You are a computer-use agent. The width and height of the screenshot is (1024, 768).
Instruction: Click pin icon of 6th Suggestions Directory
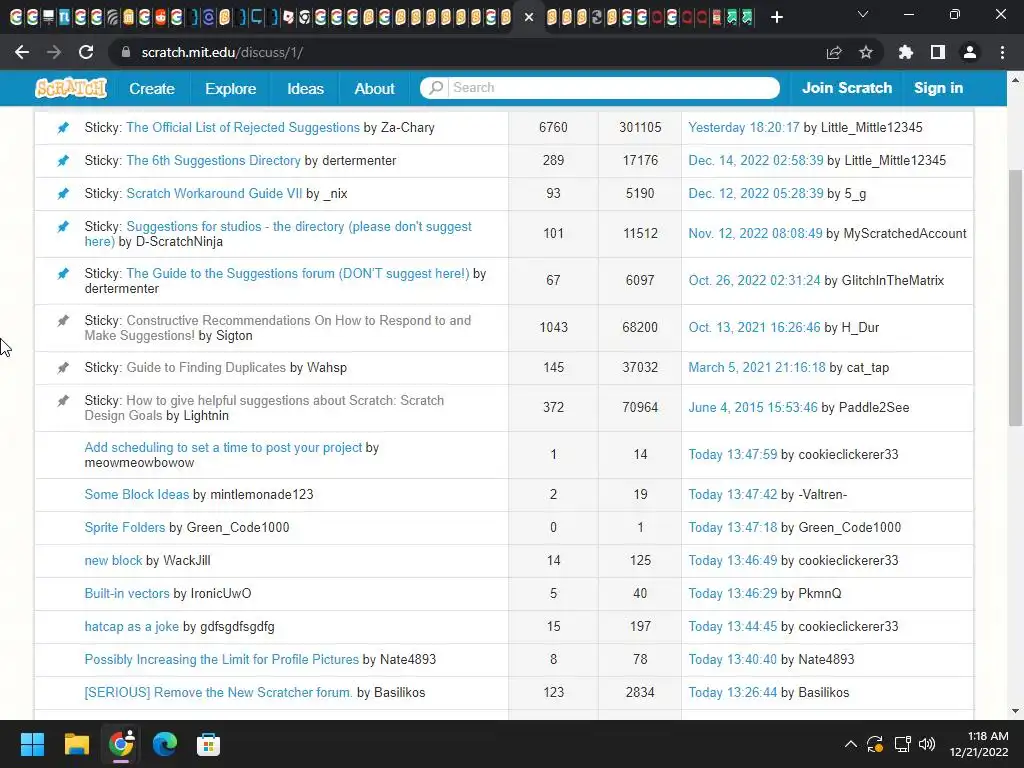coord(63,160)
